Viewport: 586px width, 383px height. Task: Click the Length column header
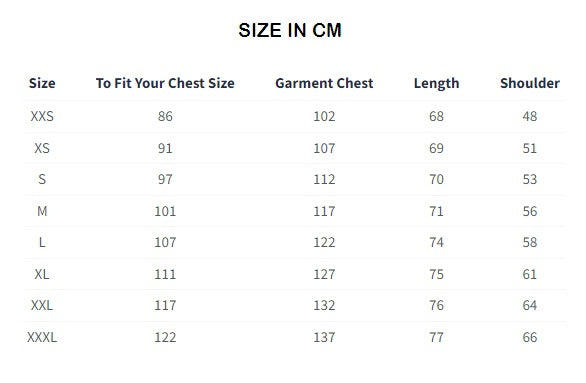(x=436, y=83)
